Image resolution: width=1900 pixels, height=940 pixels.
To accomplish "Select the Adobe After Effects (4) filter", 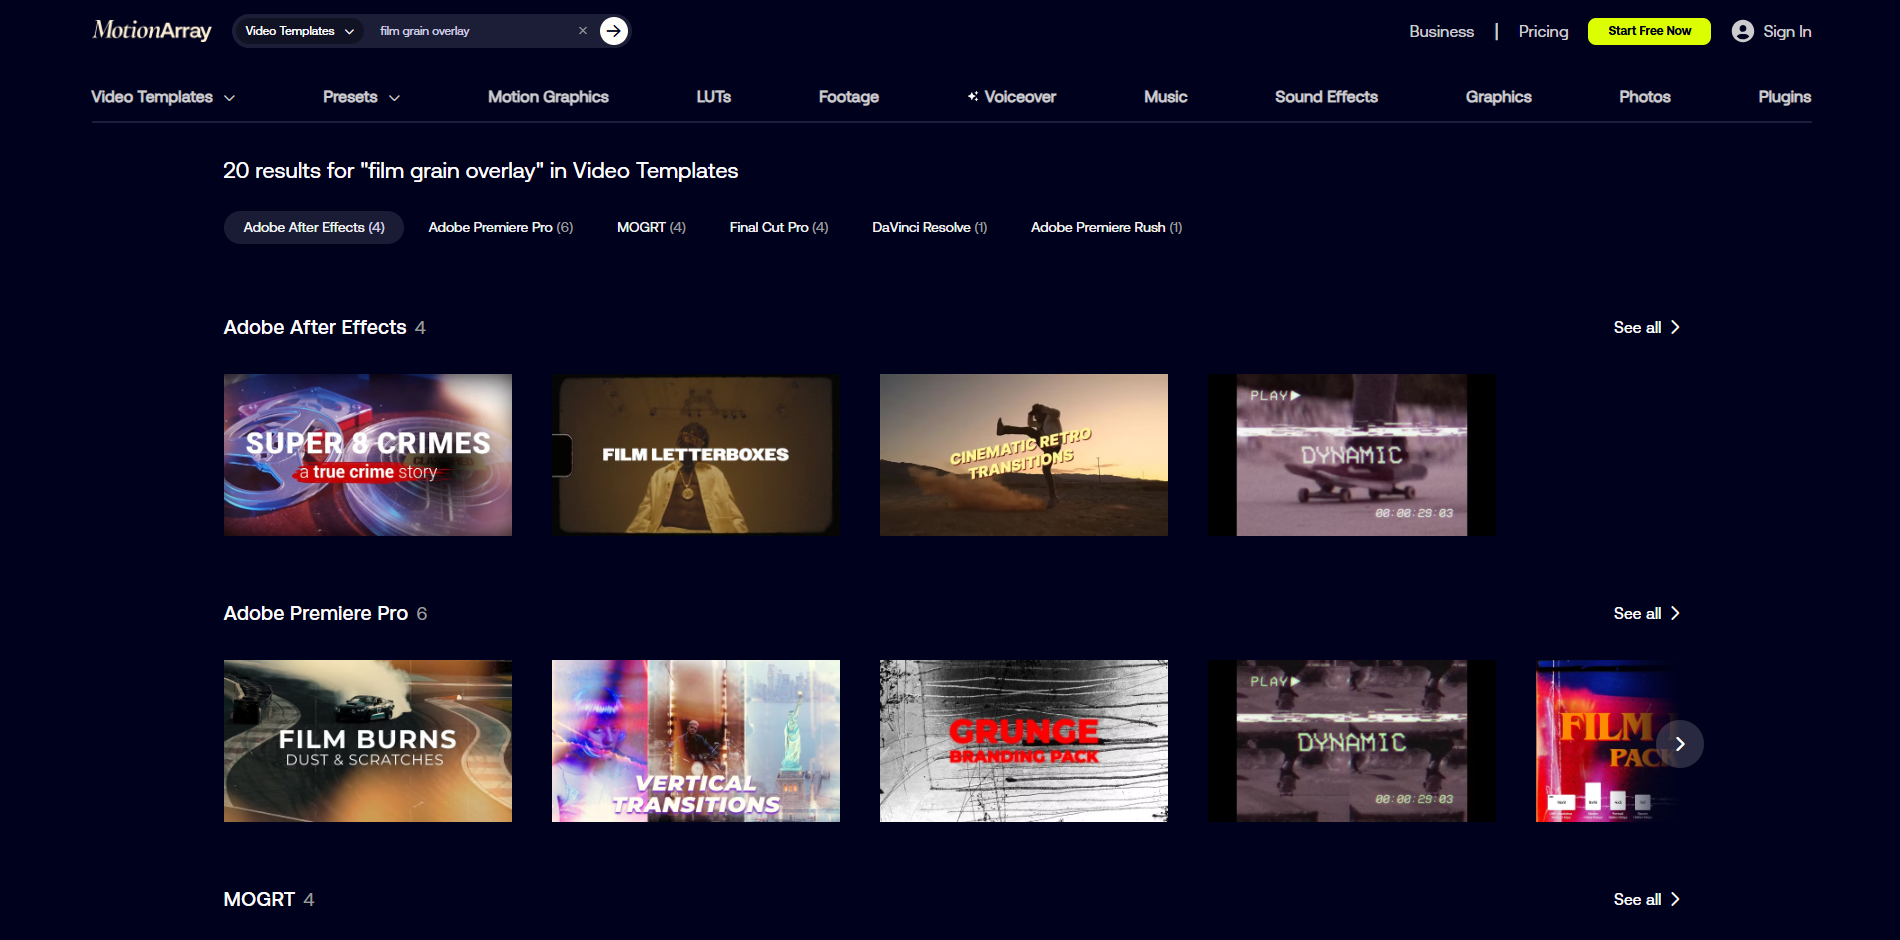I will 314,227.
